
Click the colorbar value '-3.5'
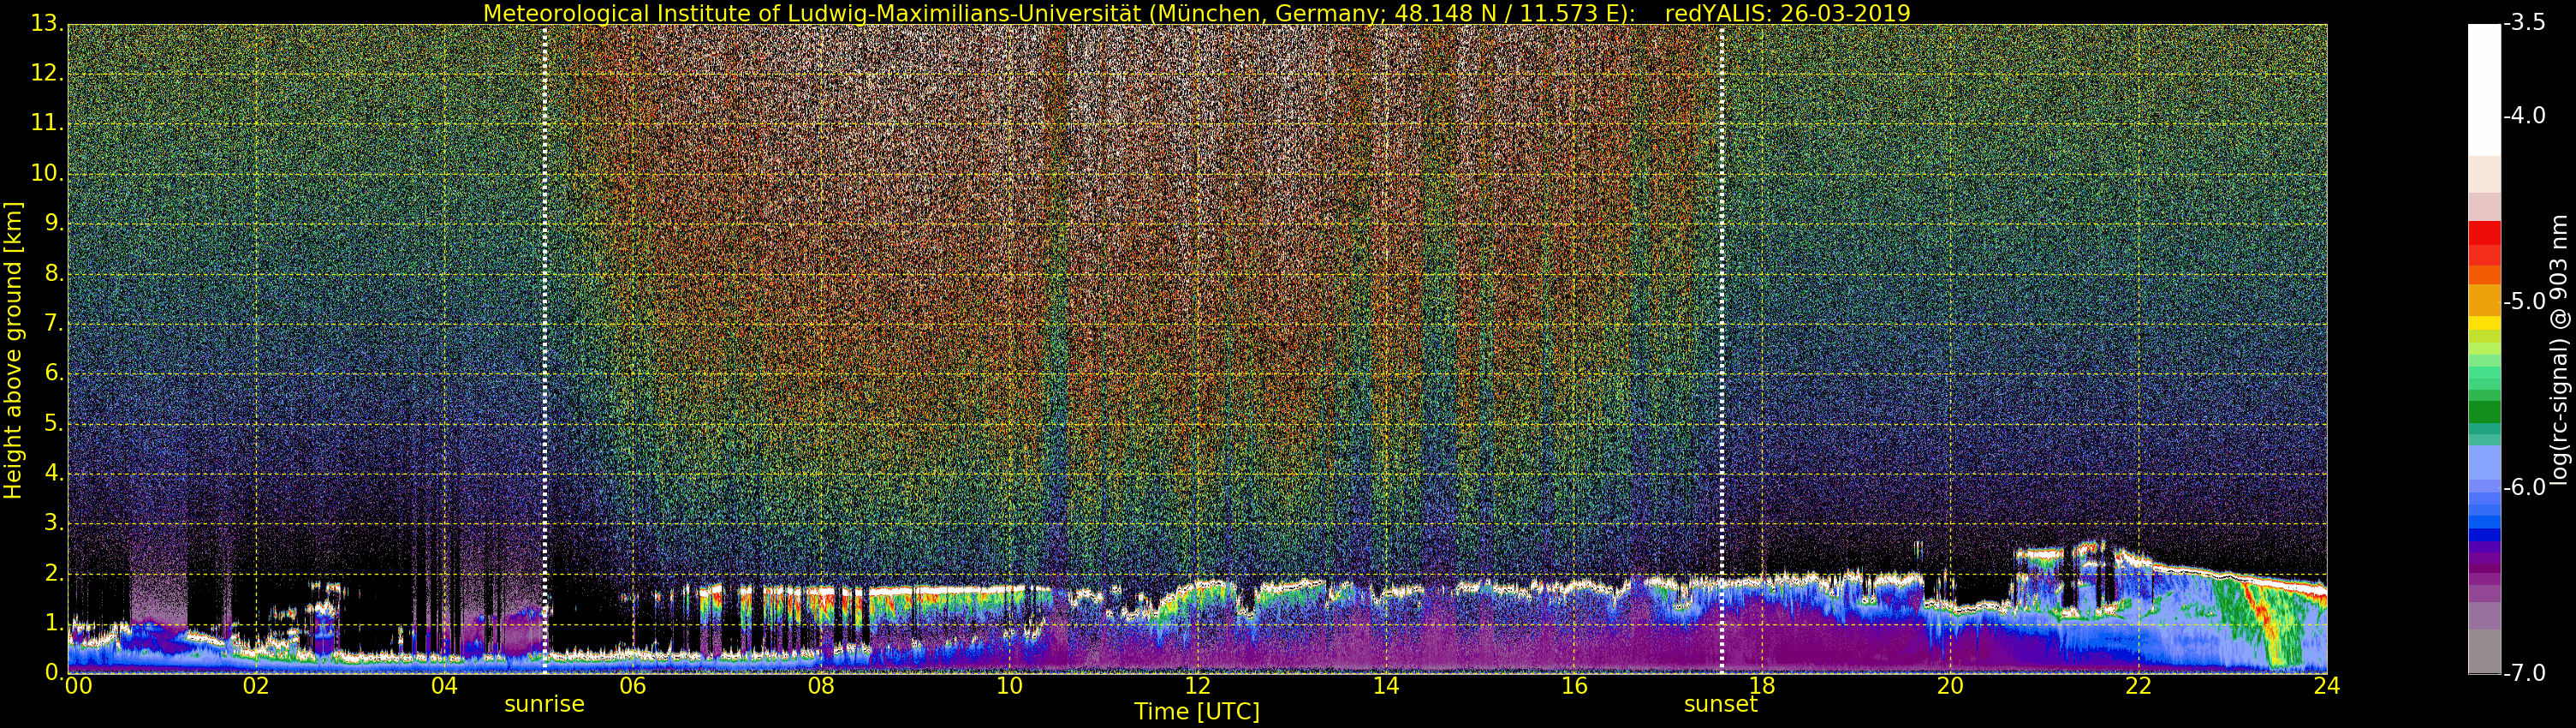2525,23
